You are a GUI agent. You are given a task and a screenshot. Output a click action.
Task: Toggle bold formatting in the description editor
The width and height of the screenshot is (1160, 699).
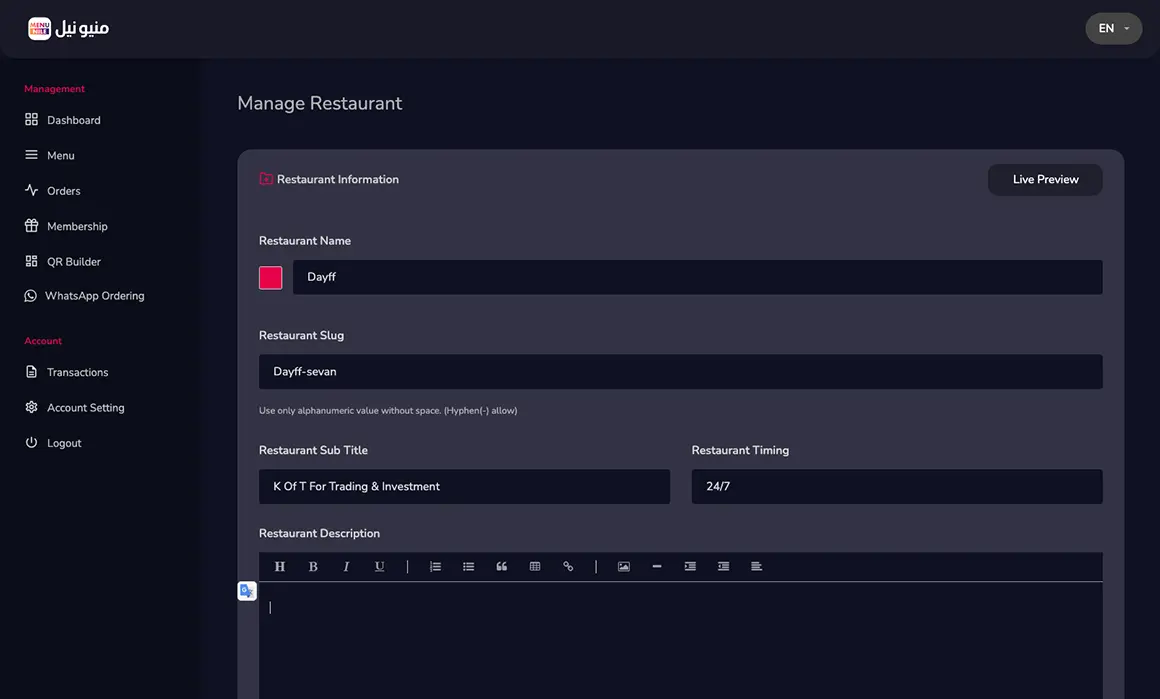[313, 567]
